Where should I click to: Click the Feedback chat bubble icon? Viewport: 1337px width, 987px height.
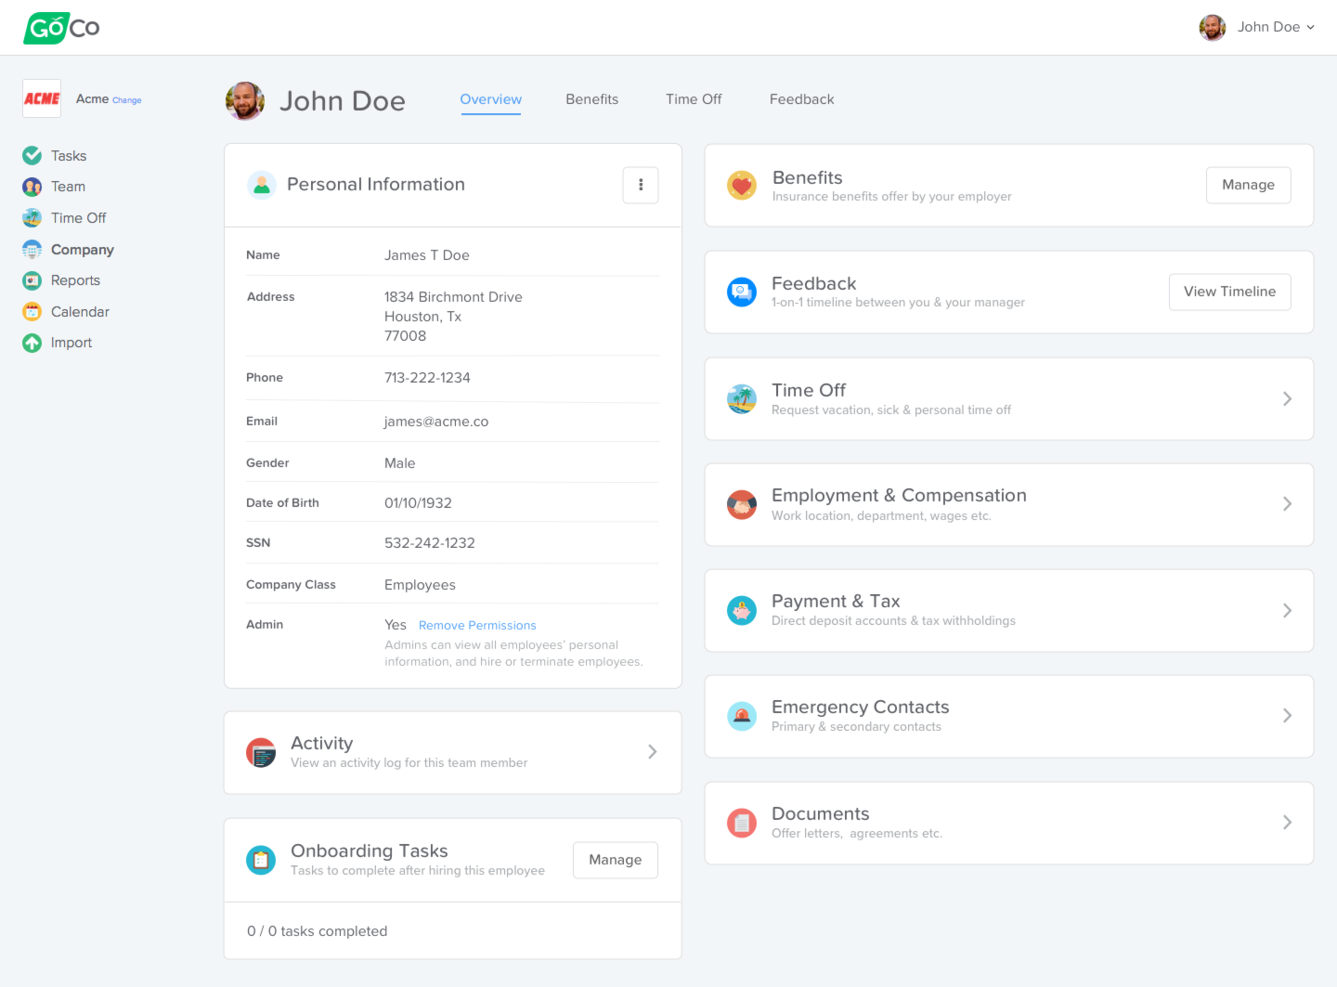click(x=741, y=292)
